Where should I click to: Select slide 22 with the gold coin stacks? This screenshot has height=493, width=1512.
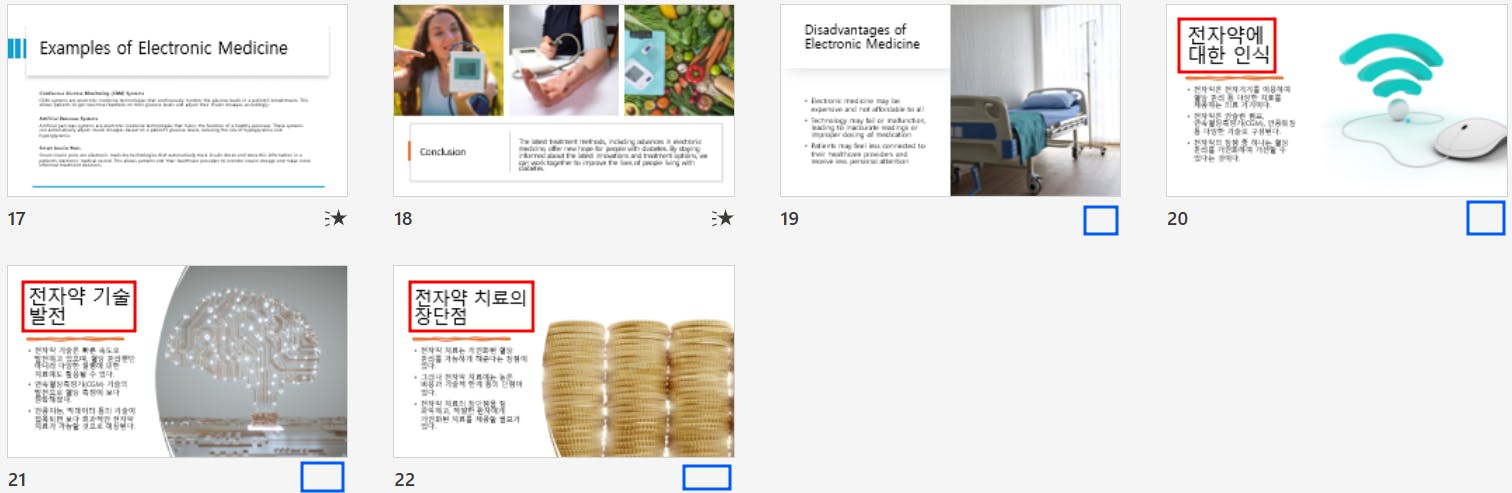pos(564,361)
